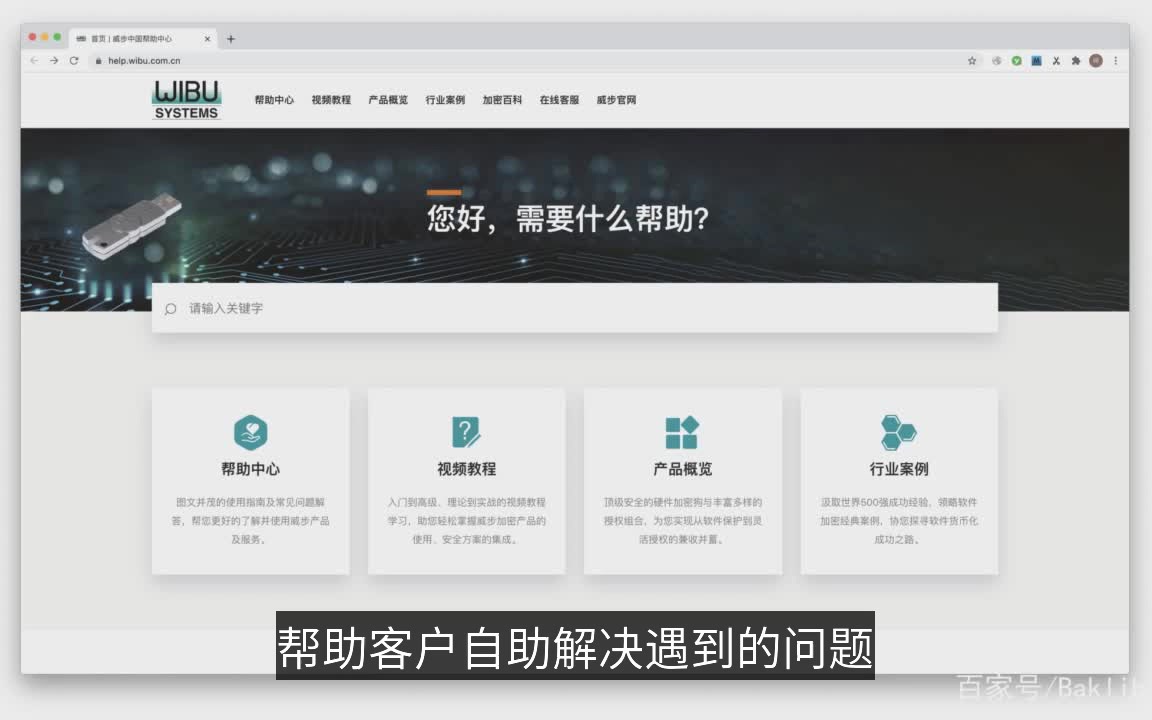This screenshot has width=1152, height=720.
Task: Click the 产品概览 squares icon
Action: (682, 431)
